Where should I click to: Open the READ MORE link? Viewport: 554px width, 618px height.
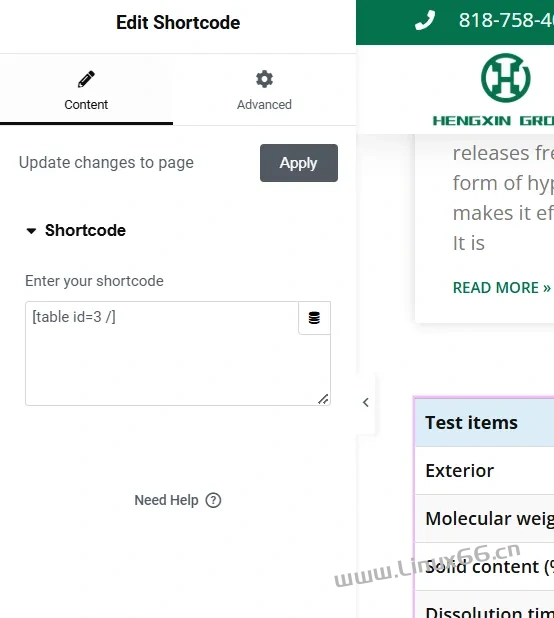pyautogui.click(x=502, y=288)
